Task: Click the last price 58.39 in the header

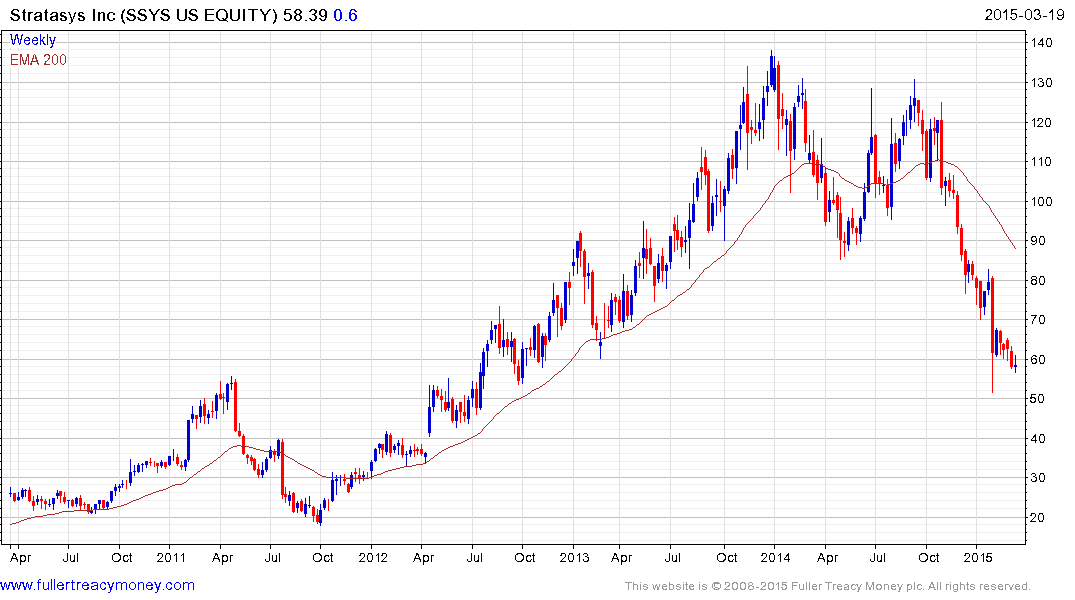Action: tap(305, 15)
